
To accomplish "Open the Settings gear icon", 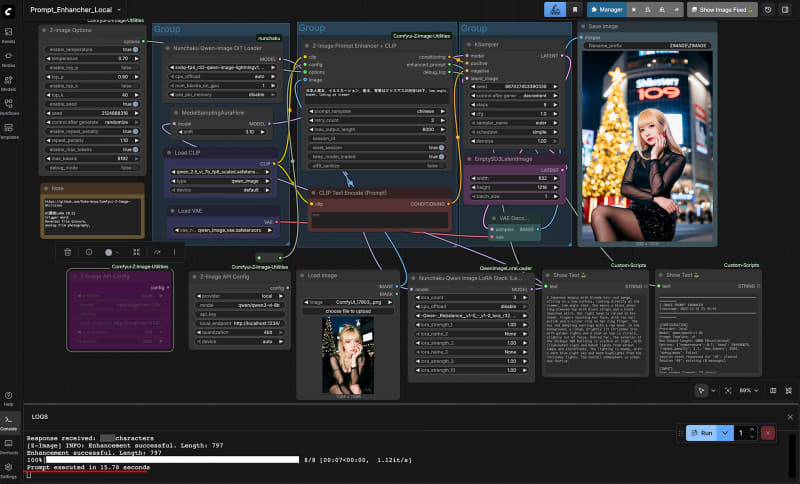I will (x=9, y=470).
